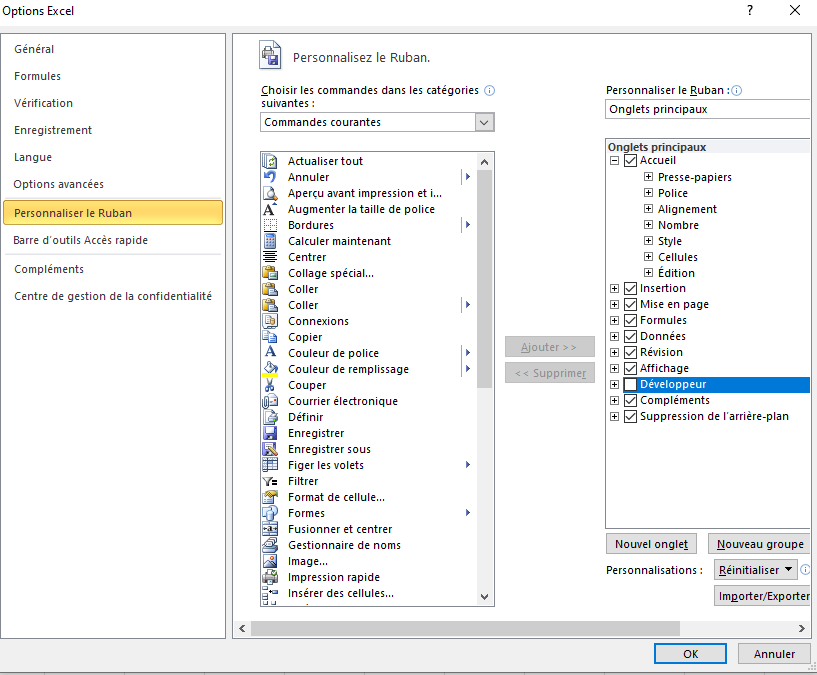Click the Onglets principaux ribbon selection field
817x675 pixels.
coord(708,109)
